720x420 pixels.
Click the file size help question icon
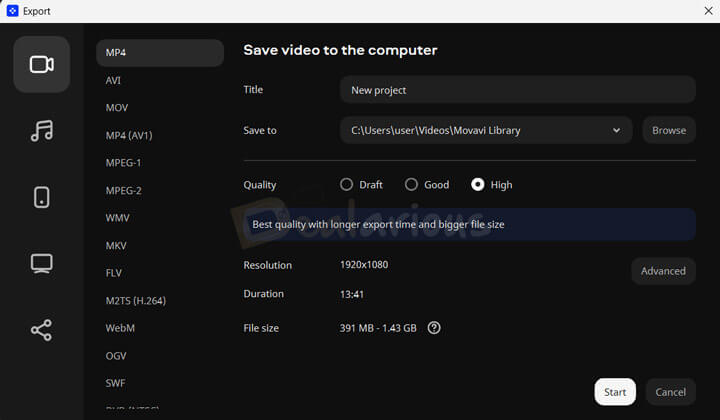pos(434,328)
